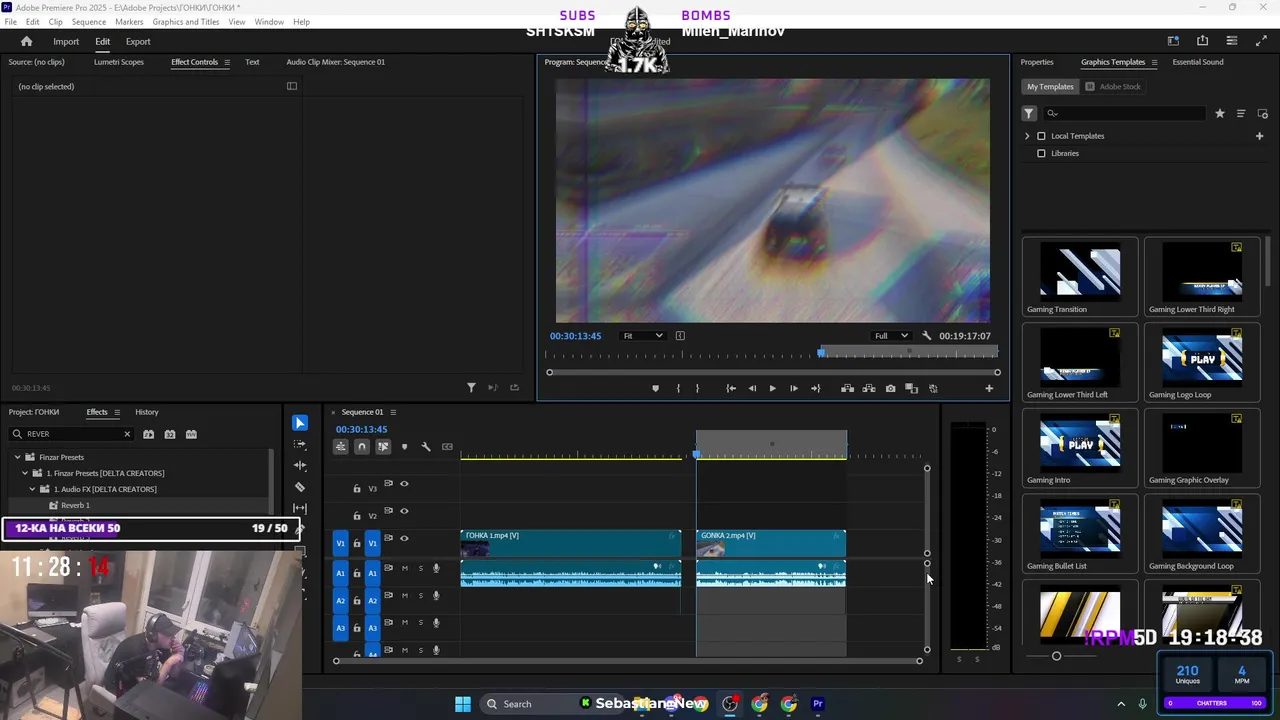This screenshot has width=1280, height=720.
Task: Expand the Local Templates folder
Action: [x=1027, y=136]
